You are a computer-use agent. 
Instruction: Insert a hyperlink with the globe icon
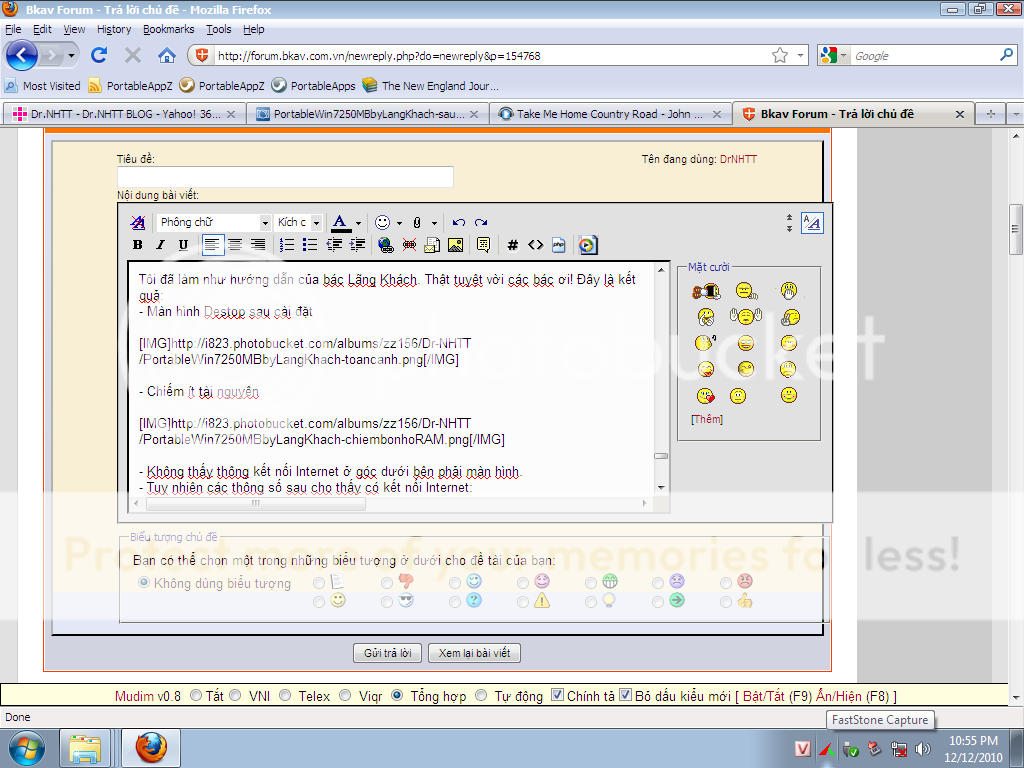pos(386,245)
